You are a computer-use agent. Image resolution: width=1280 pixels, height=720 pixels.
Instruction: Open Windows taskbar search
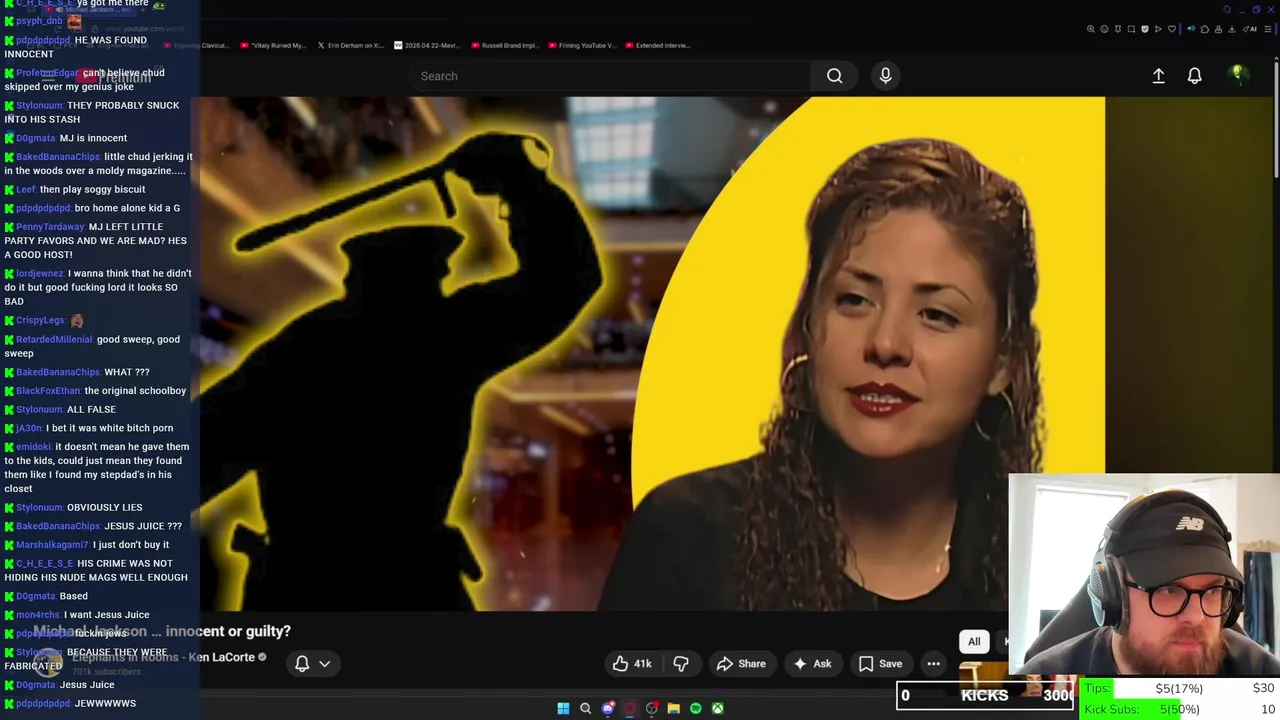click(585, 708)
